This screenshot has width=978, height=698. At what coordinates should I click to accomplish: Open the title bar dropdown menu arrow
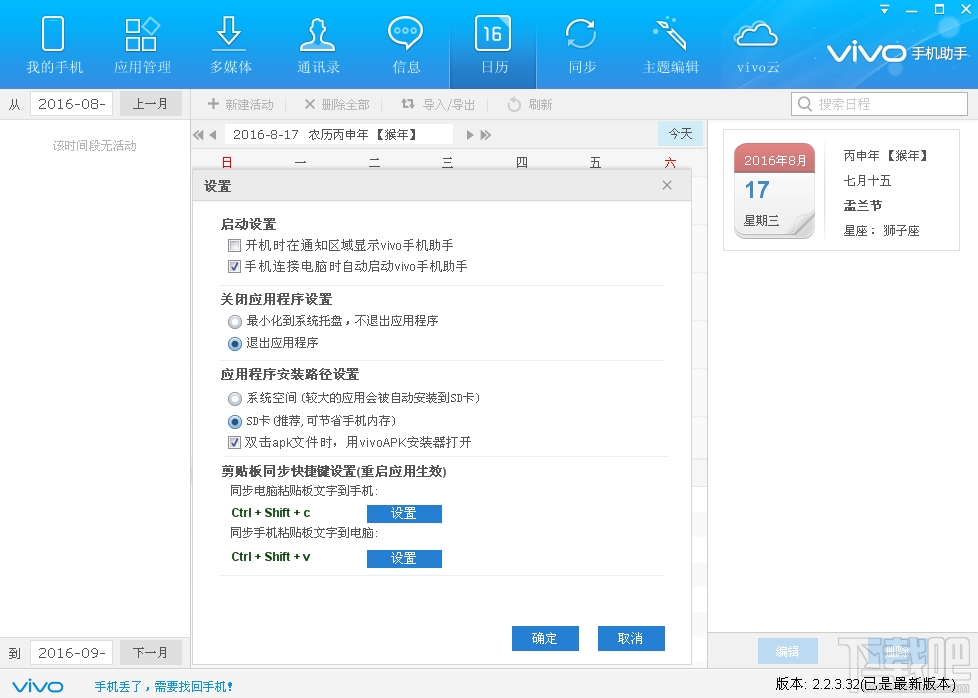coord(884,9)
